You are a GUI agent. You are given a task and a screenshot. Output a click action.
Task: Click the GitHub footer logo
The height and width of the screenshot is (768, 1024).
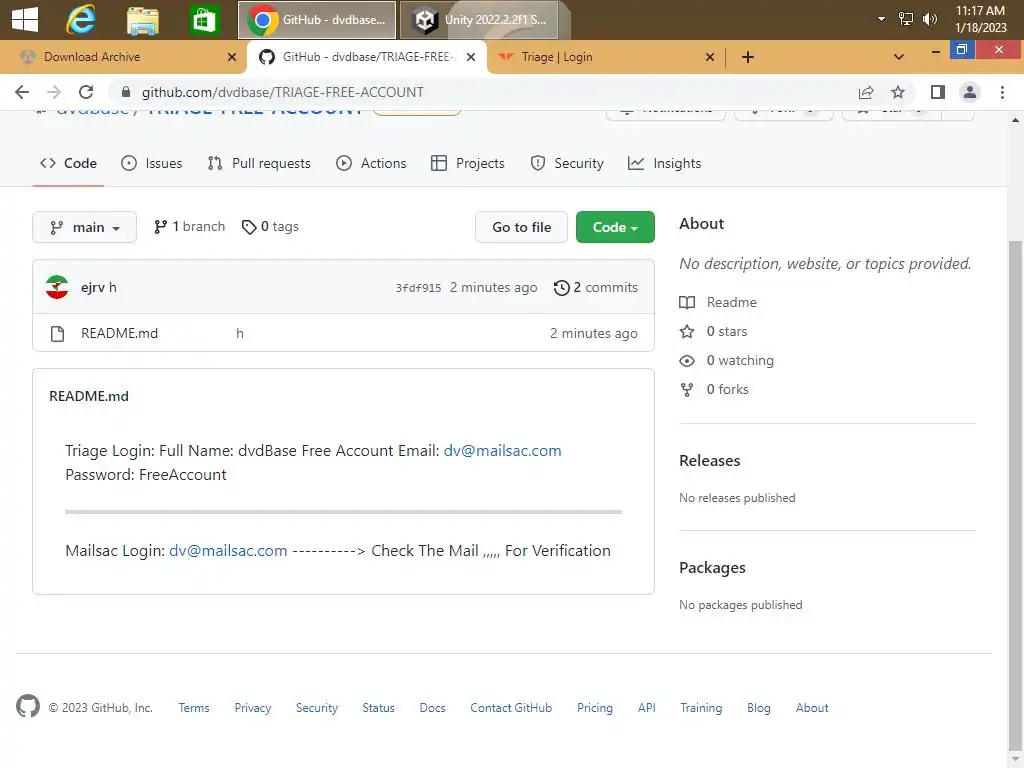click(28, 707)
